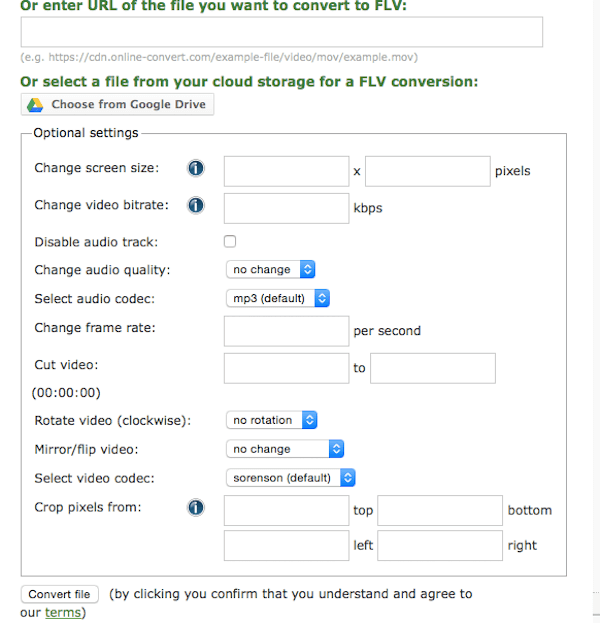Click the crop top pixels field
This screenshot has height=623, width=600.
286,510
